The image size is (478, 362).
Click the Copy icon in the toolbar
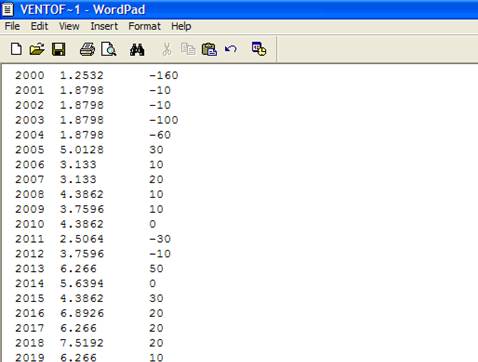tap(188, 49)
